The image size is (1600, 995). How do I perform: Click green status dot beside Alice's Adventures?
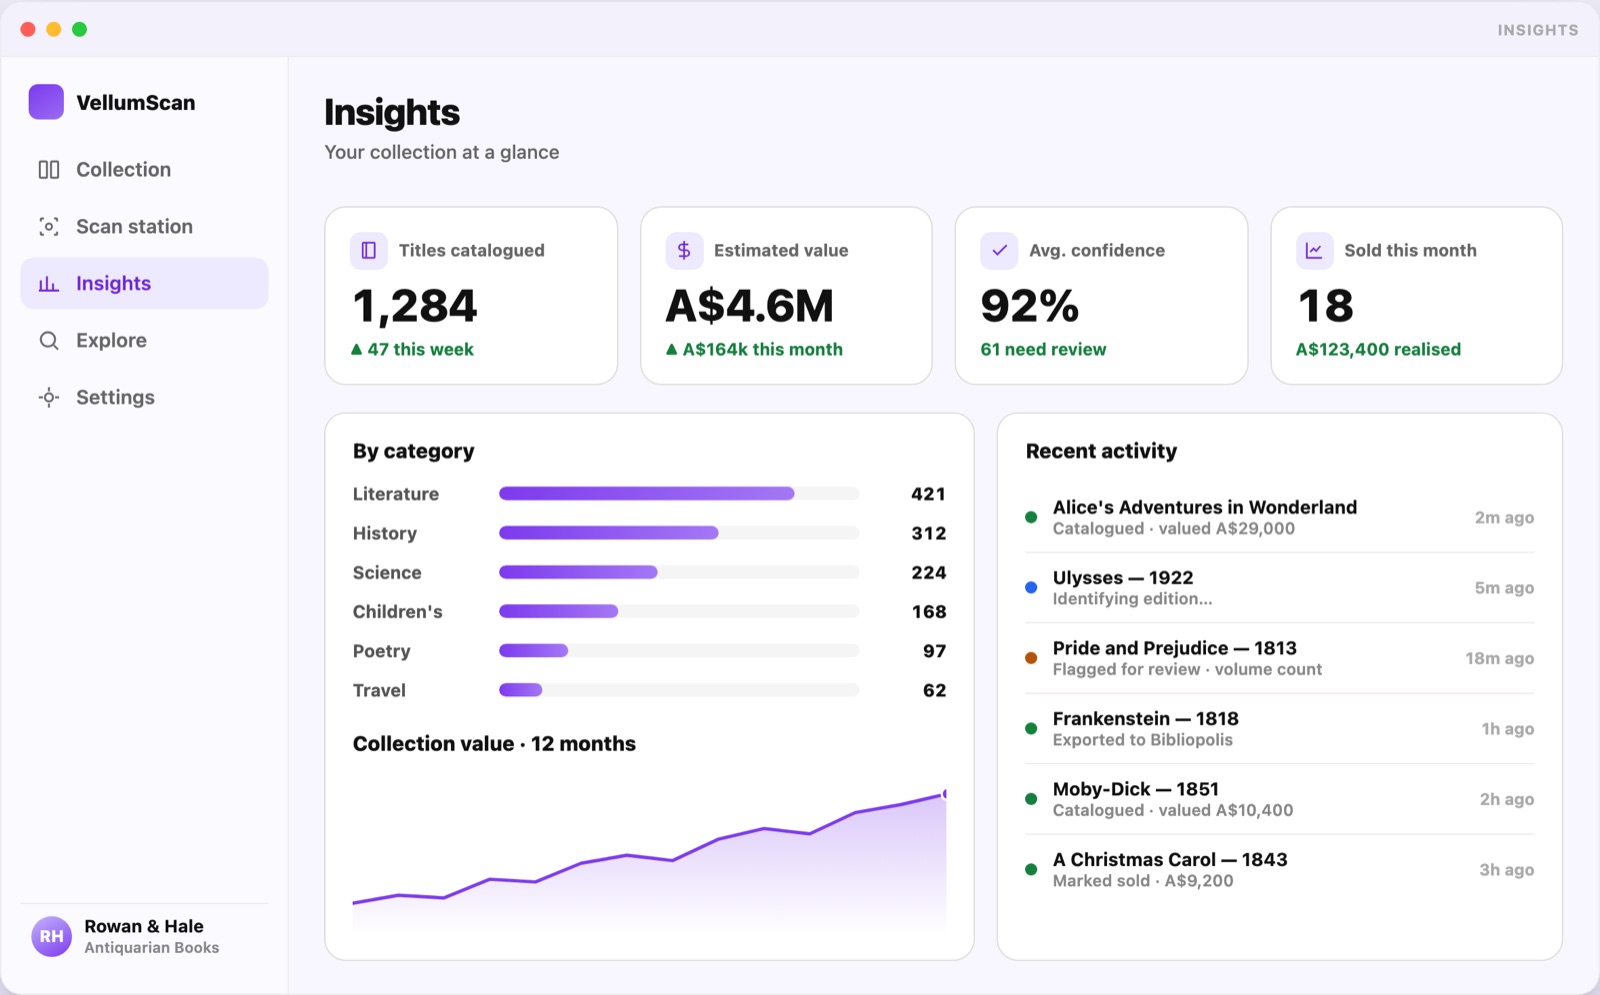click(1031, 517)
